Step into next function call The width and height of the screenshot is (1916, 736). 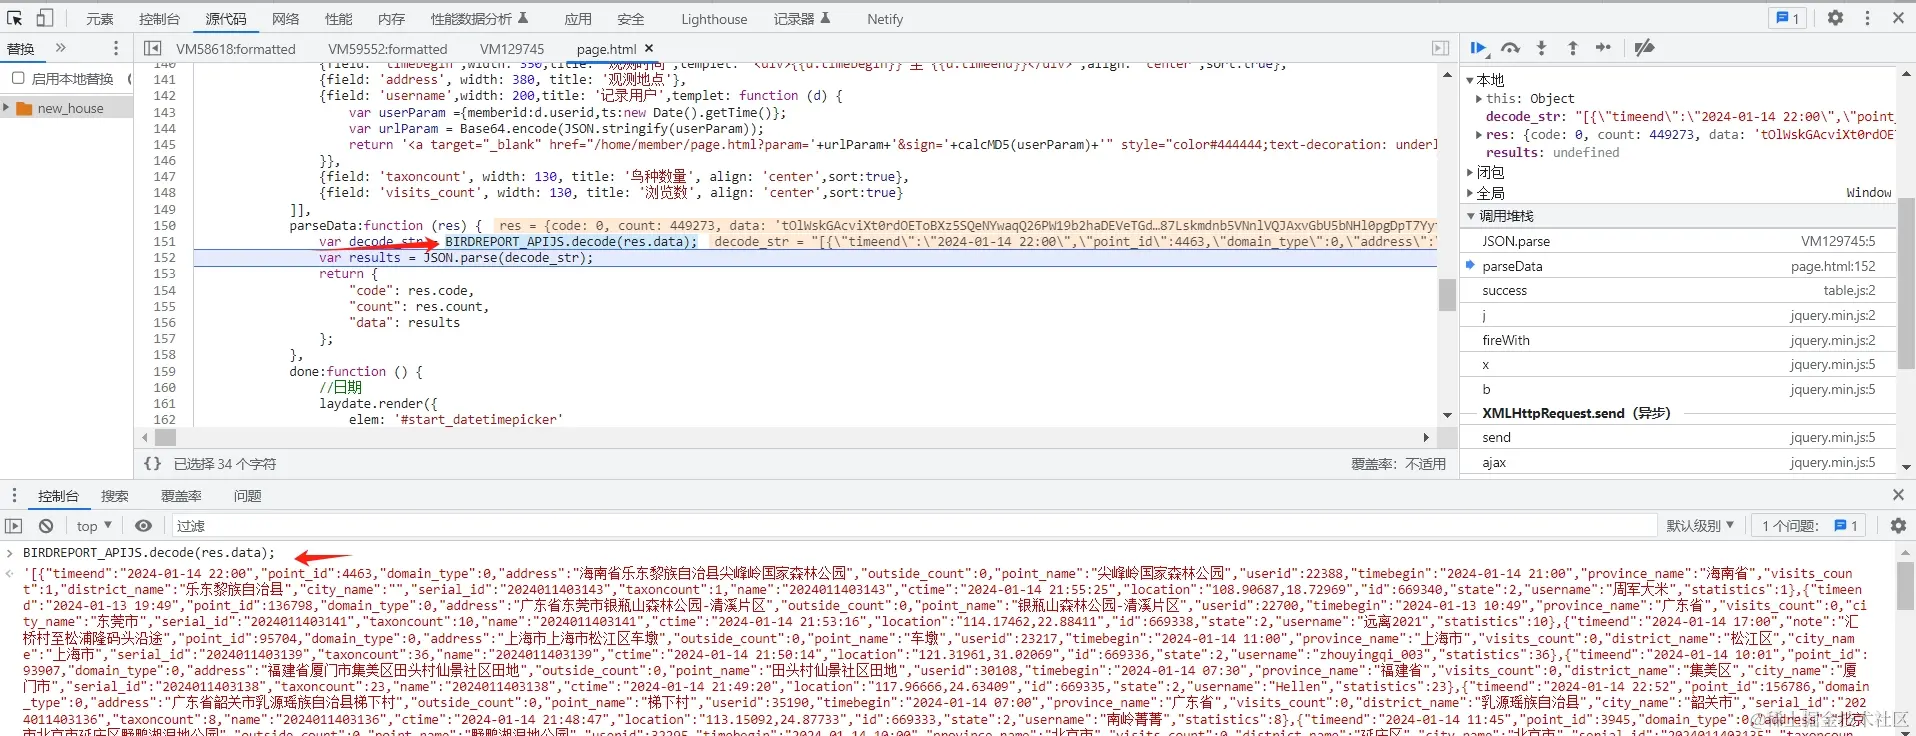1541,48
